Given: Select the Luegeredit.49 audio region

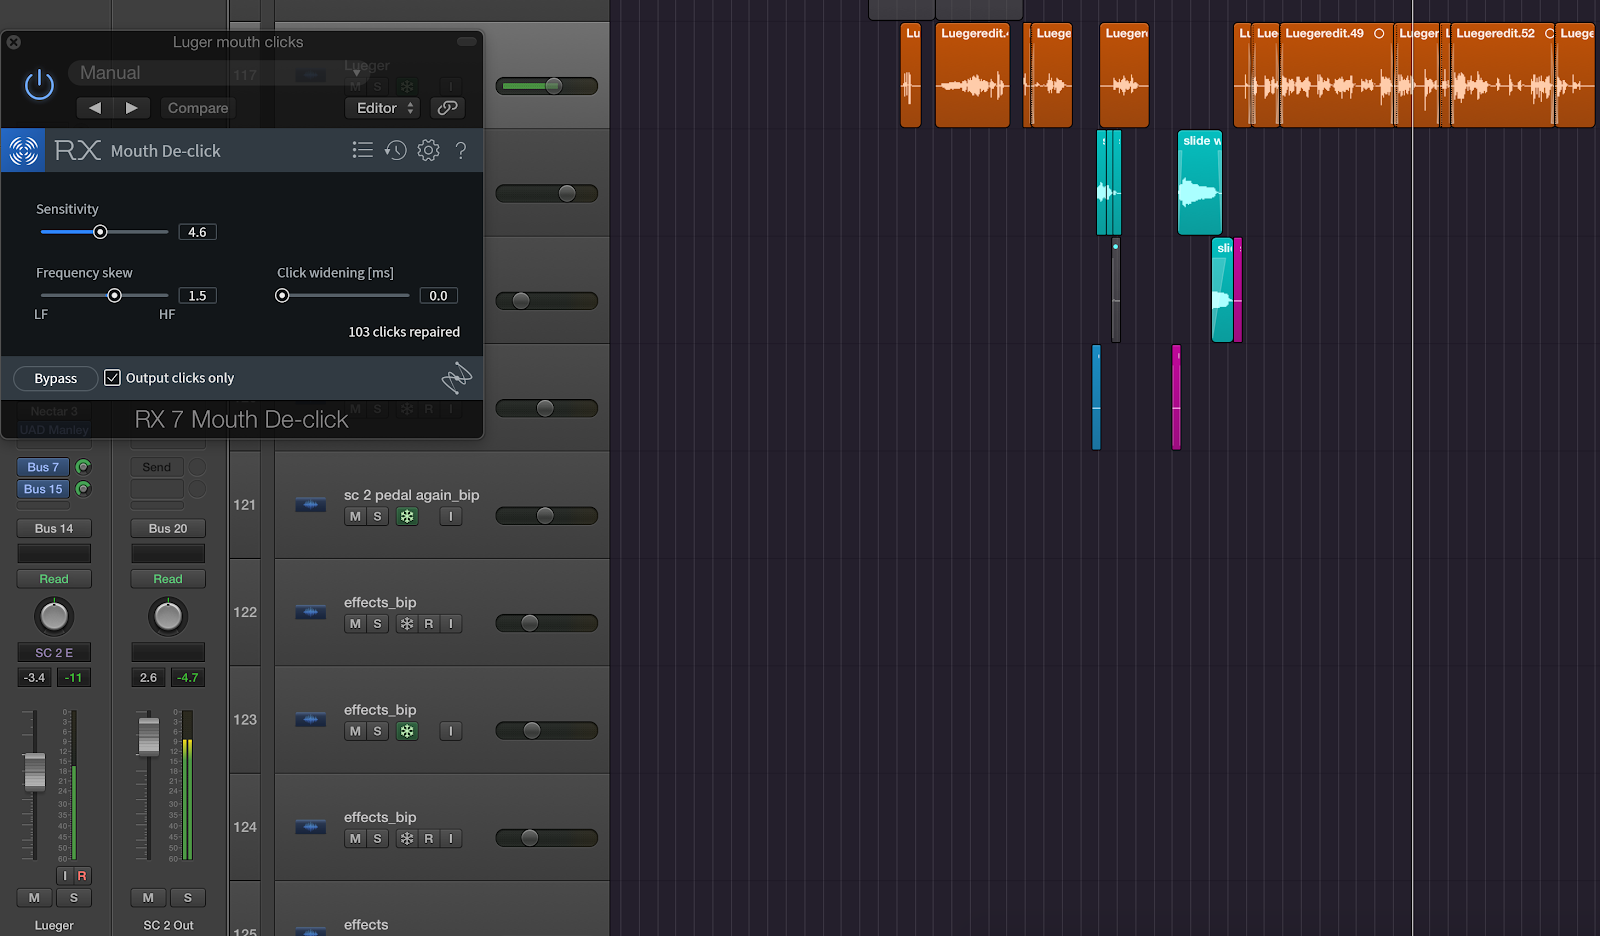Looking at the screenshot, I should coord(1336,75).
